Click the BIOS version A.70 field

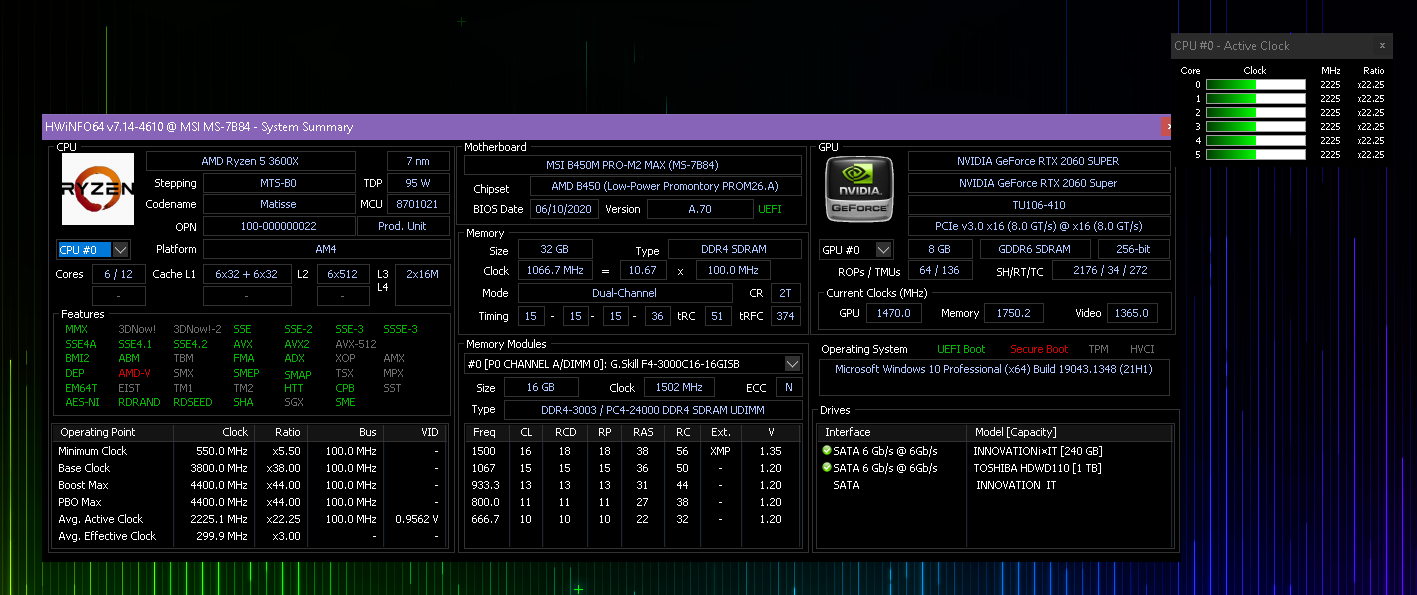point(699,209)
